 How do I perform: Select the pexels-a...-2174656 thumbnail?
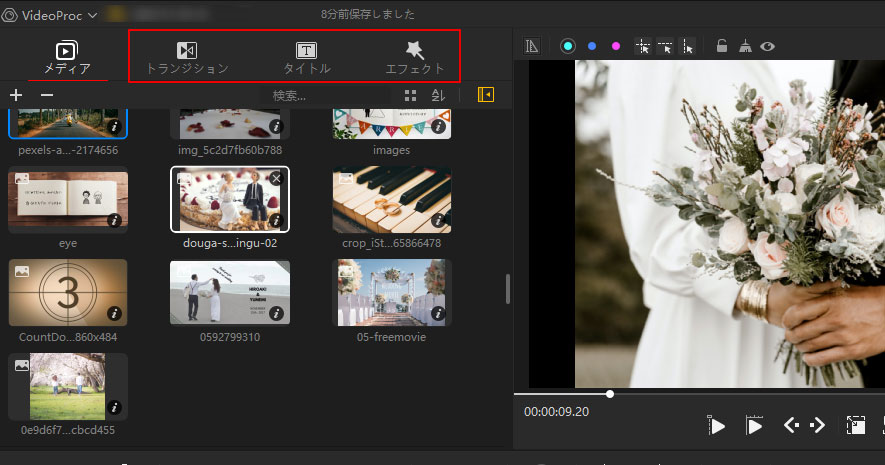pyautogui.click(x=68, y=124)
